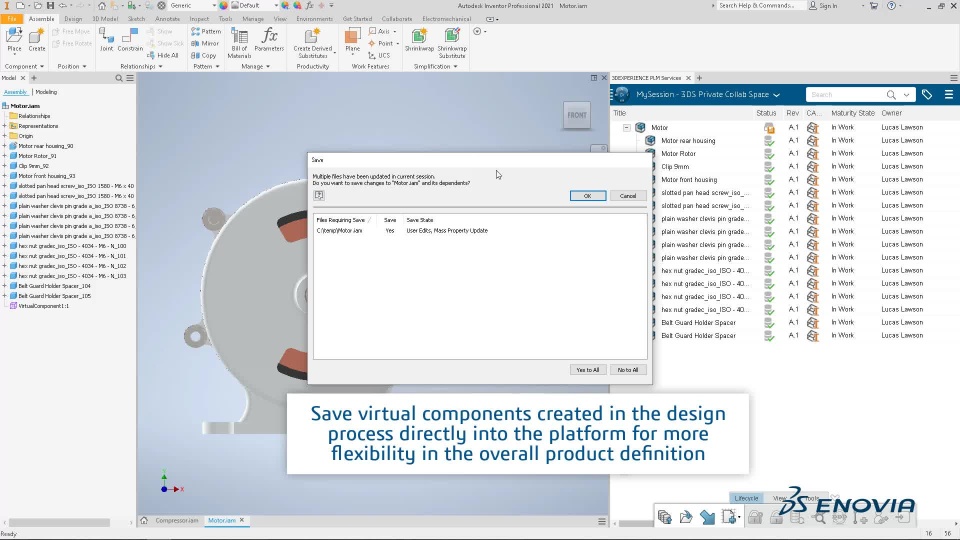
Task: Click the help icon in the Save dialog
Action: click(x=319, y=195)
